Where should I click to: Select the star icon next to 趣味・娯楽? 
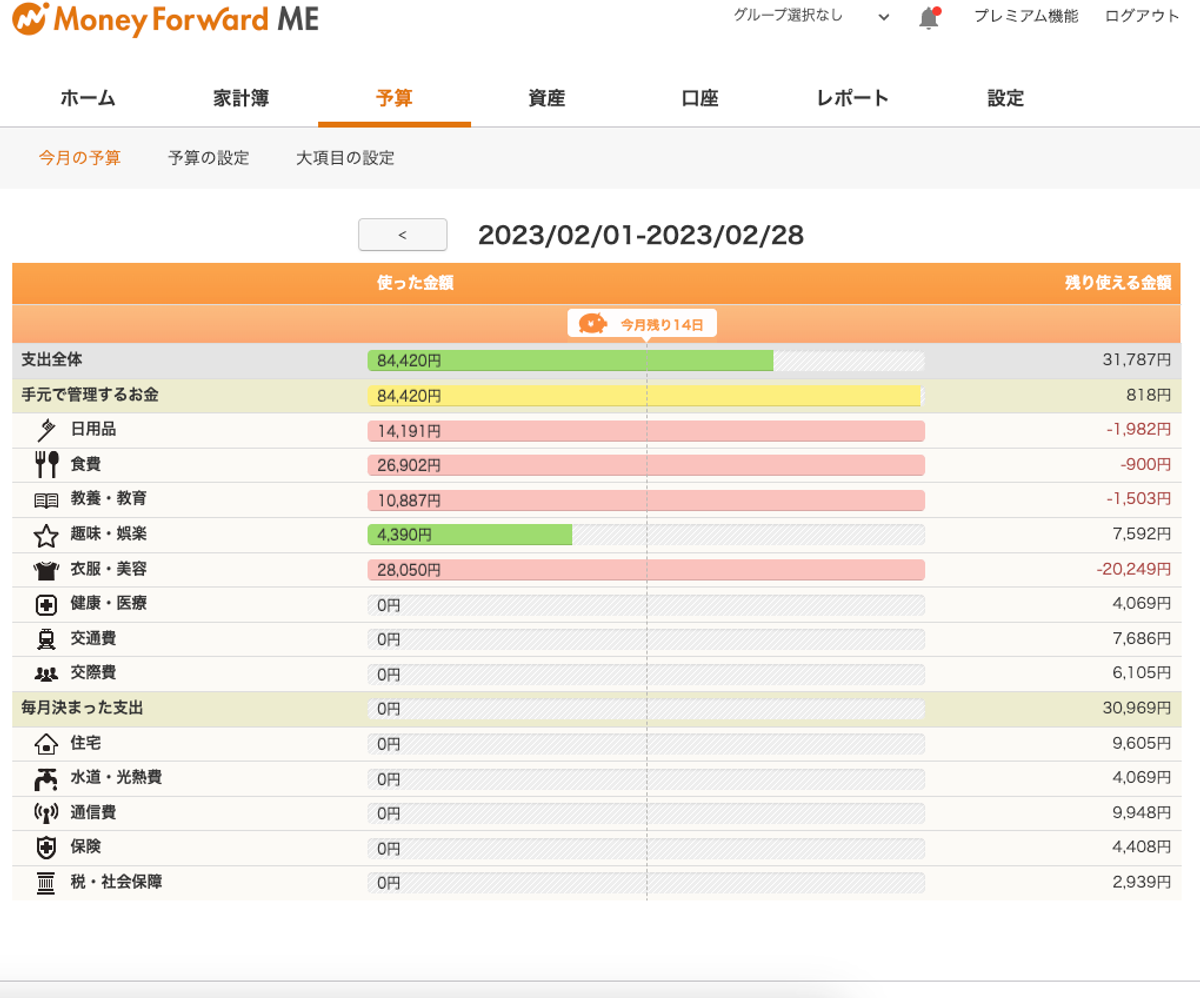45,534
